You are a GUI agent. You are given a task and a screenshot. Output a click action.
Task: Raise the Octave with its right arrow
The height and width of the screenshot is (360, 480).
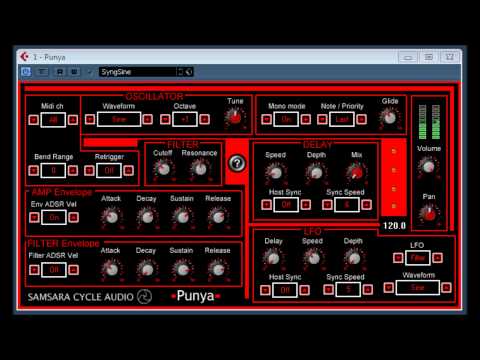(x=205, y=119)
